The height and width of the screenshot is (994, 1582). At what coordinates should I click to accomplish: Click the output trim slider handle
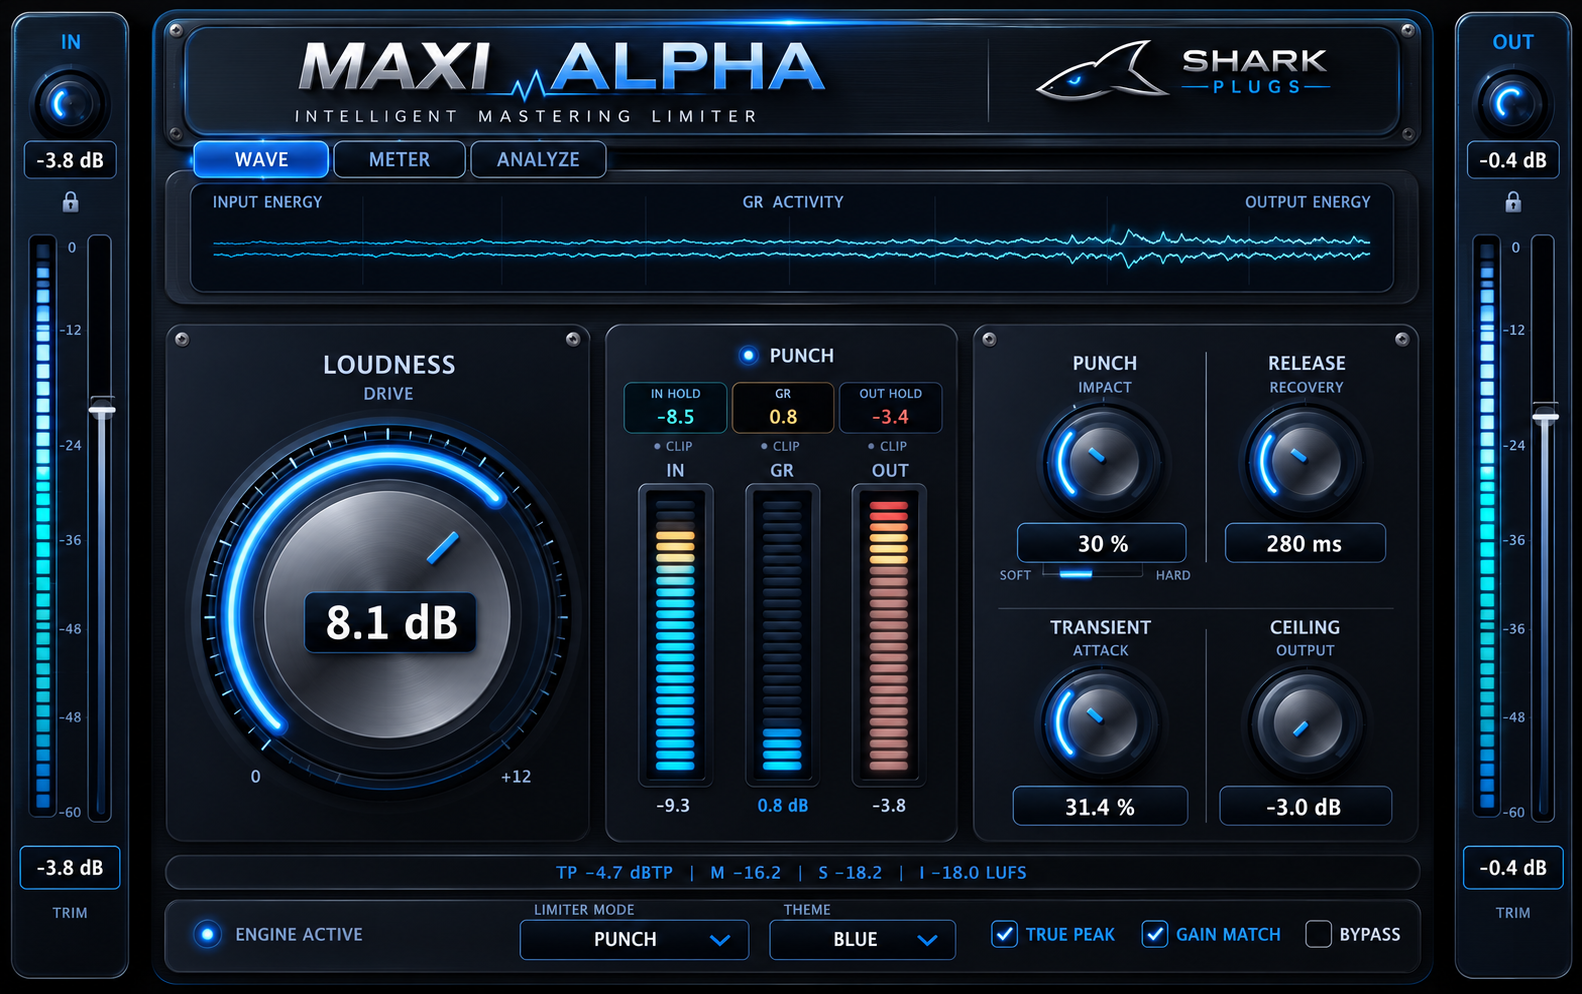(x=1546, y=415)
